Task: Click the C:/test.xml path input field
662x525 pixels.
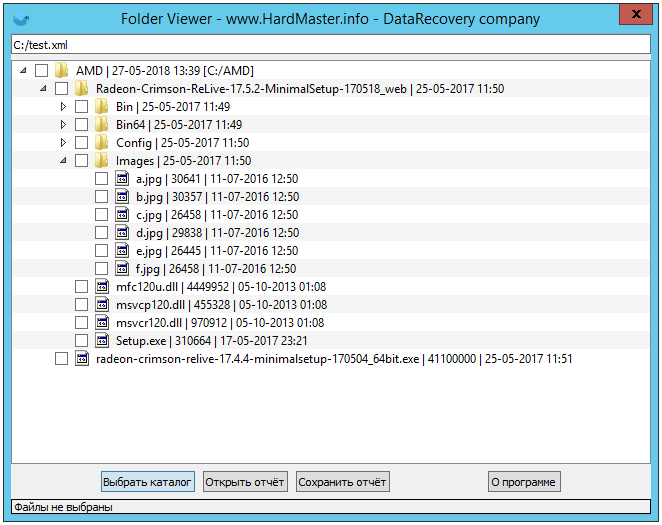Action: click(x=330, y=46)
